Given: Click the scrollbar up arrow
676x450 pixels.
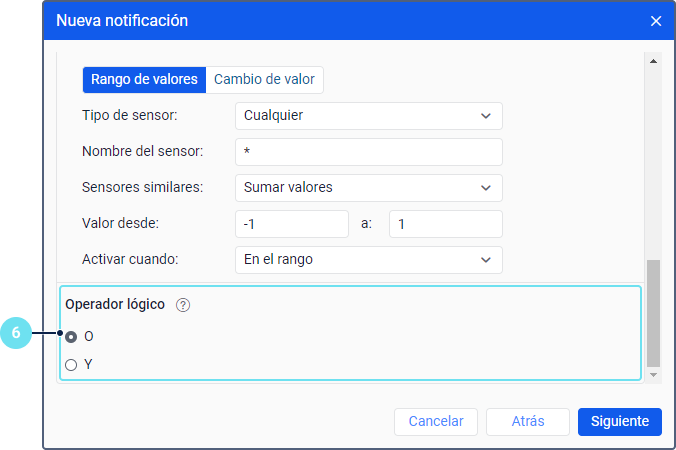Looking at the screenshot, I should click(x=654, y=61).
